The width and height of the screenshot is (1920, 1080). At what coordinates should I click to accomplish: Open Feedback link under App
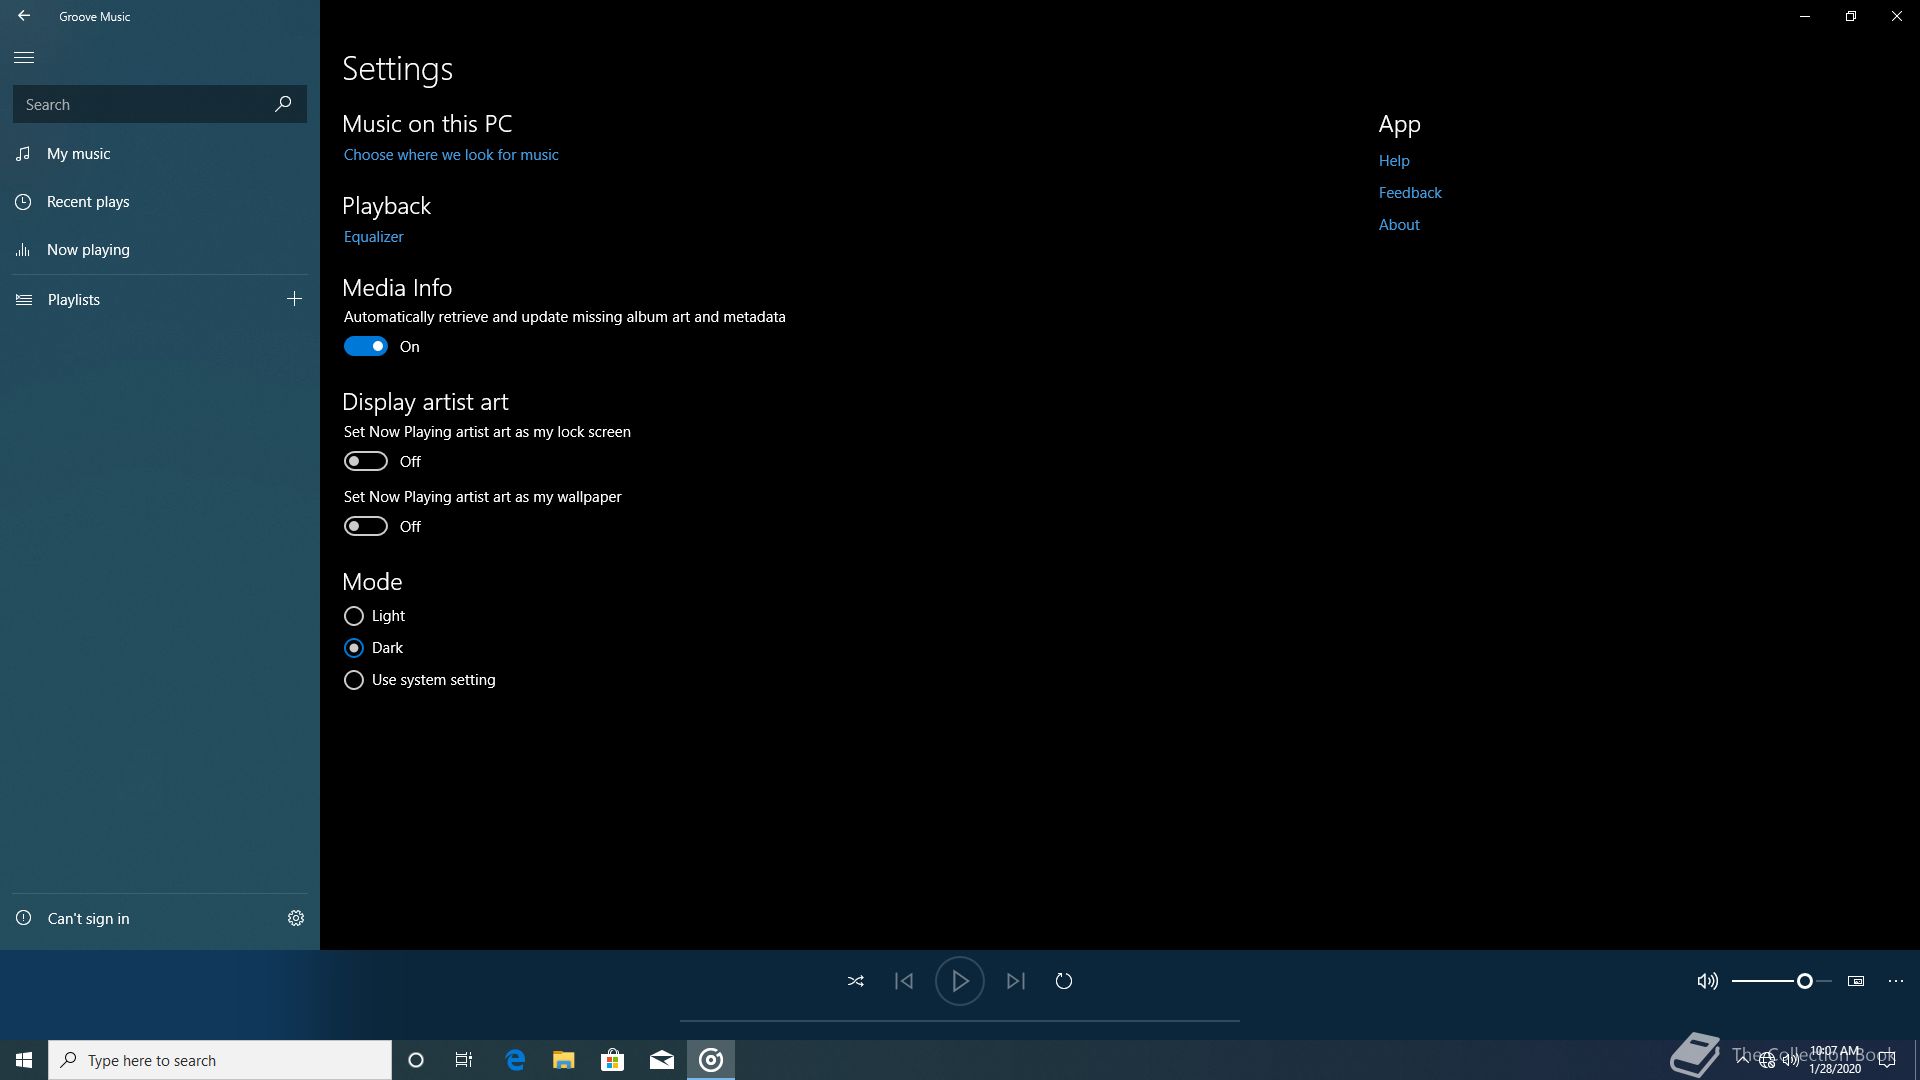tap(1410, 193)
